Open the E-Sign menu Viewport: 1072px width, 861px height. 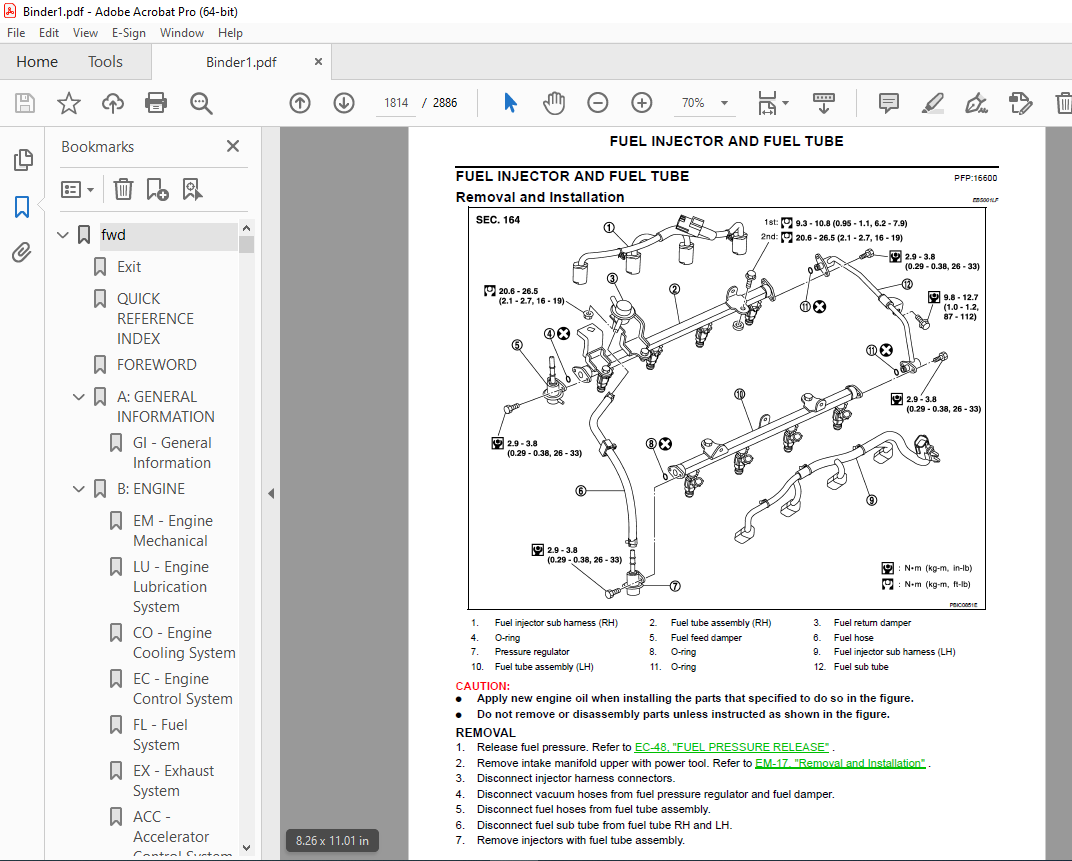129,33
